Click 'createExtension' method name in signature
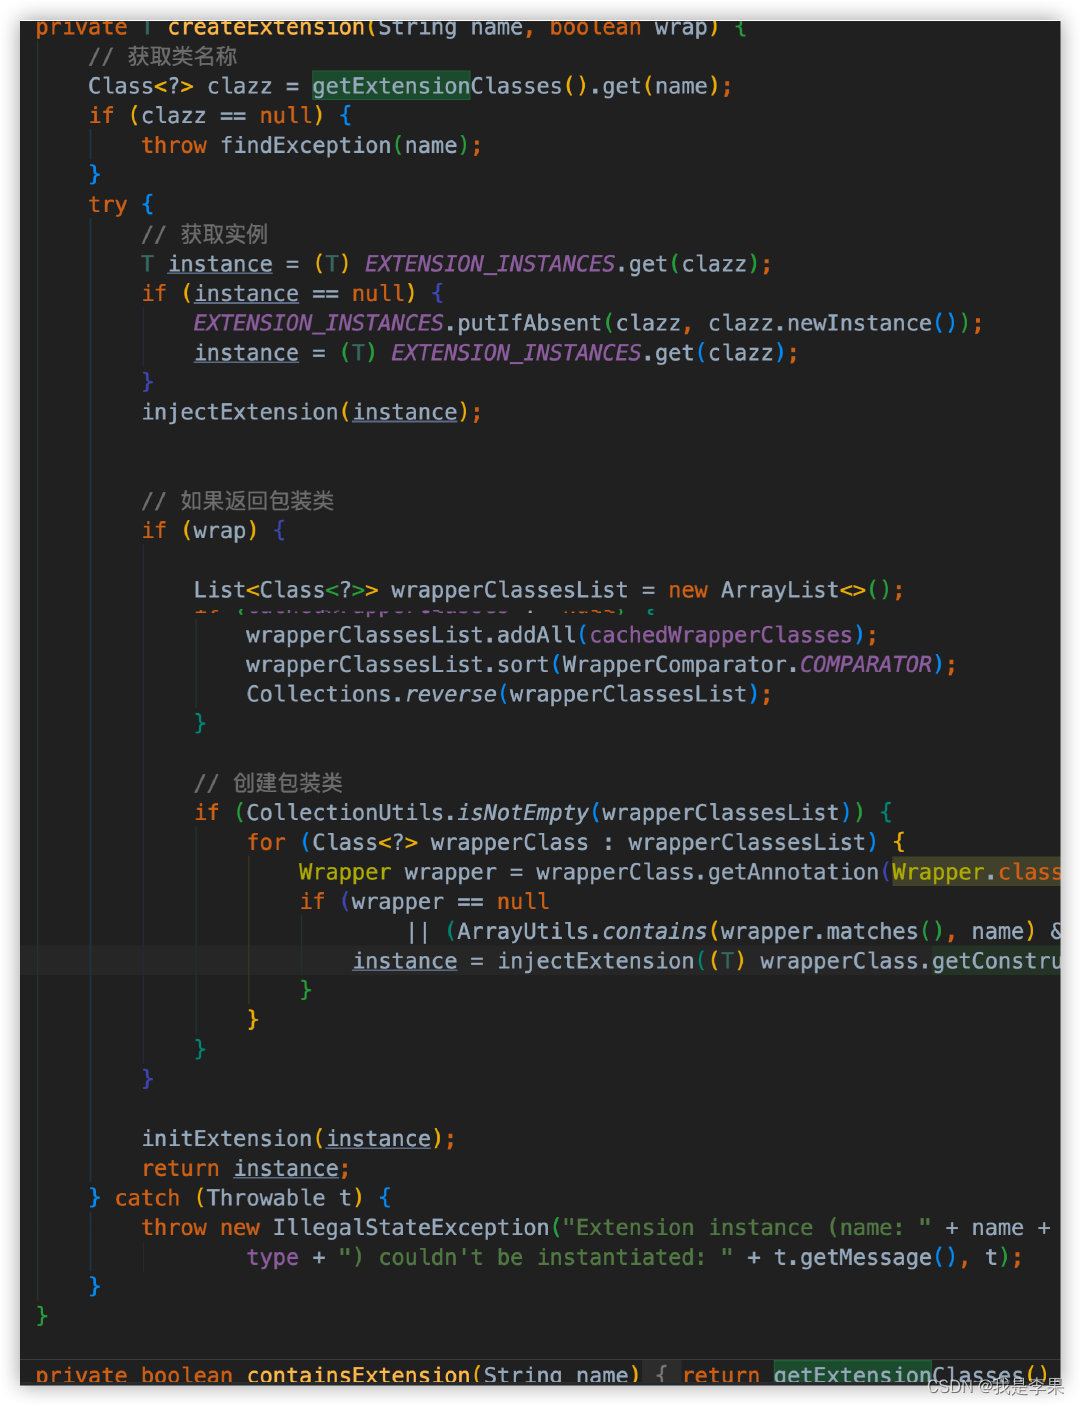 click(x=266, y=28)
